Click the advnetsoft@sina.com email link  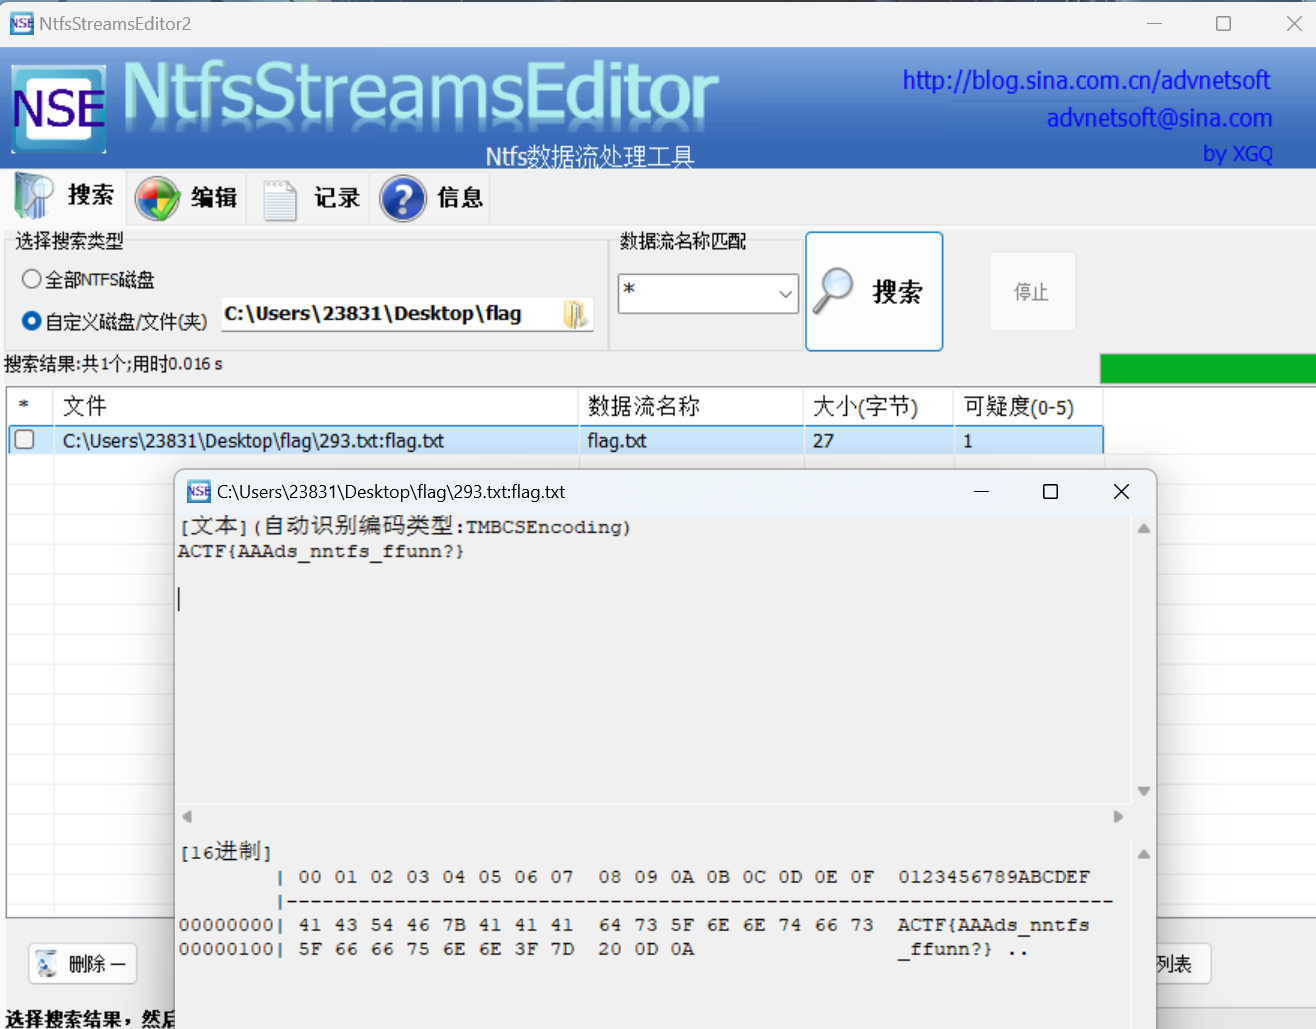click(x=1159, y=118)
